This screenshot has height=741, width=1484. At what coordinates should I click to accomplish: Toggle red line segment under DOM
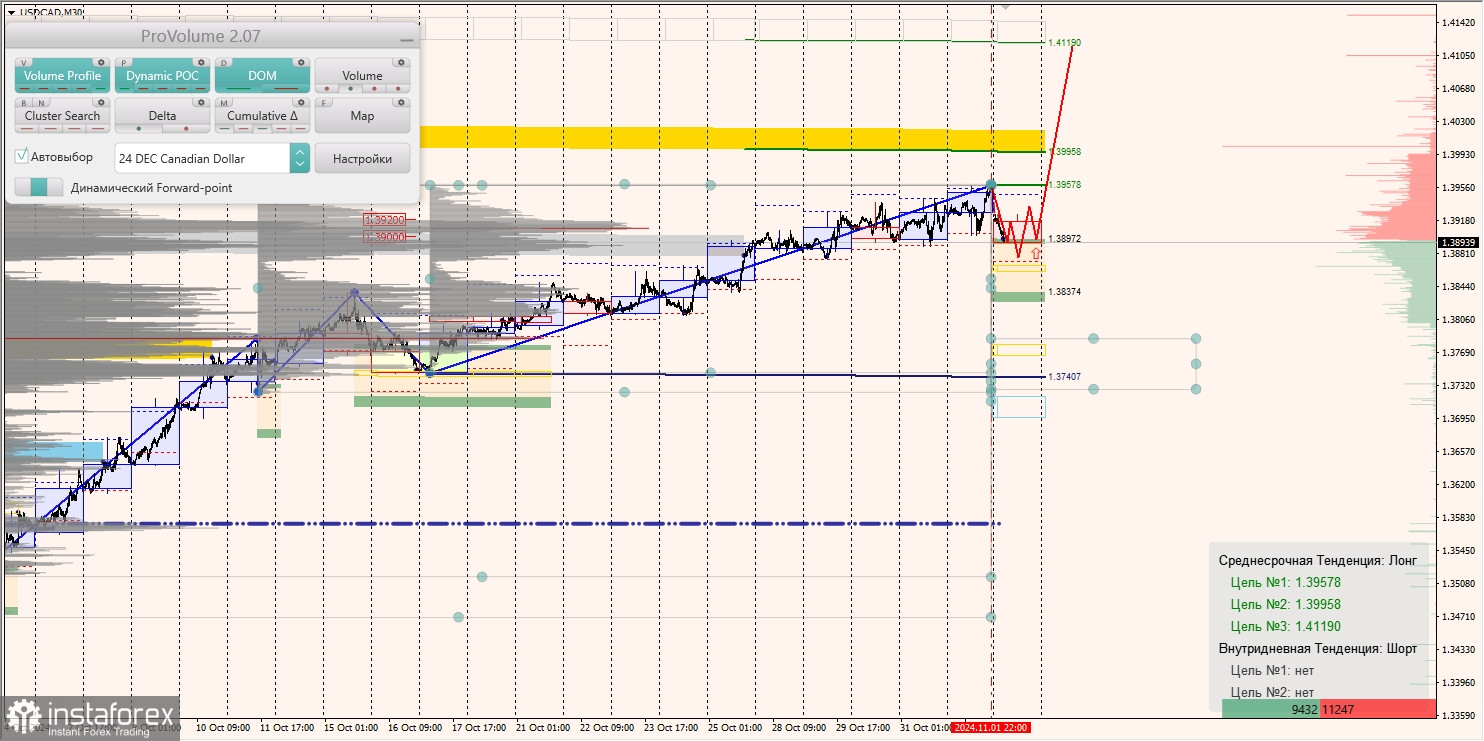click(x=285, y=88)
